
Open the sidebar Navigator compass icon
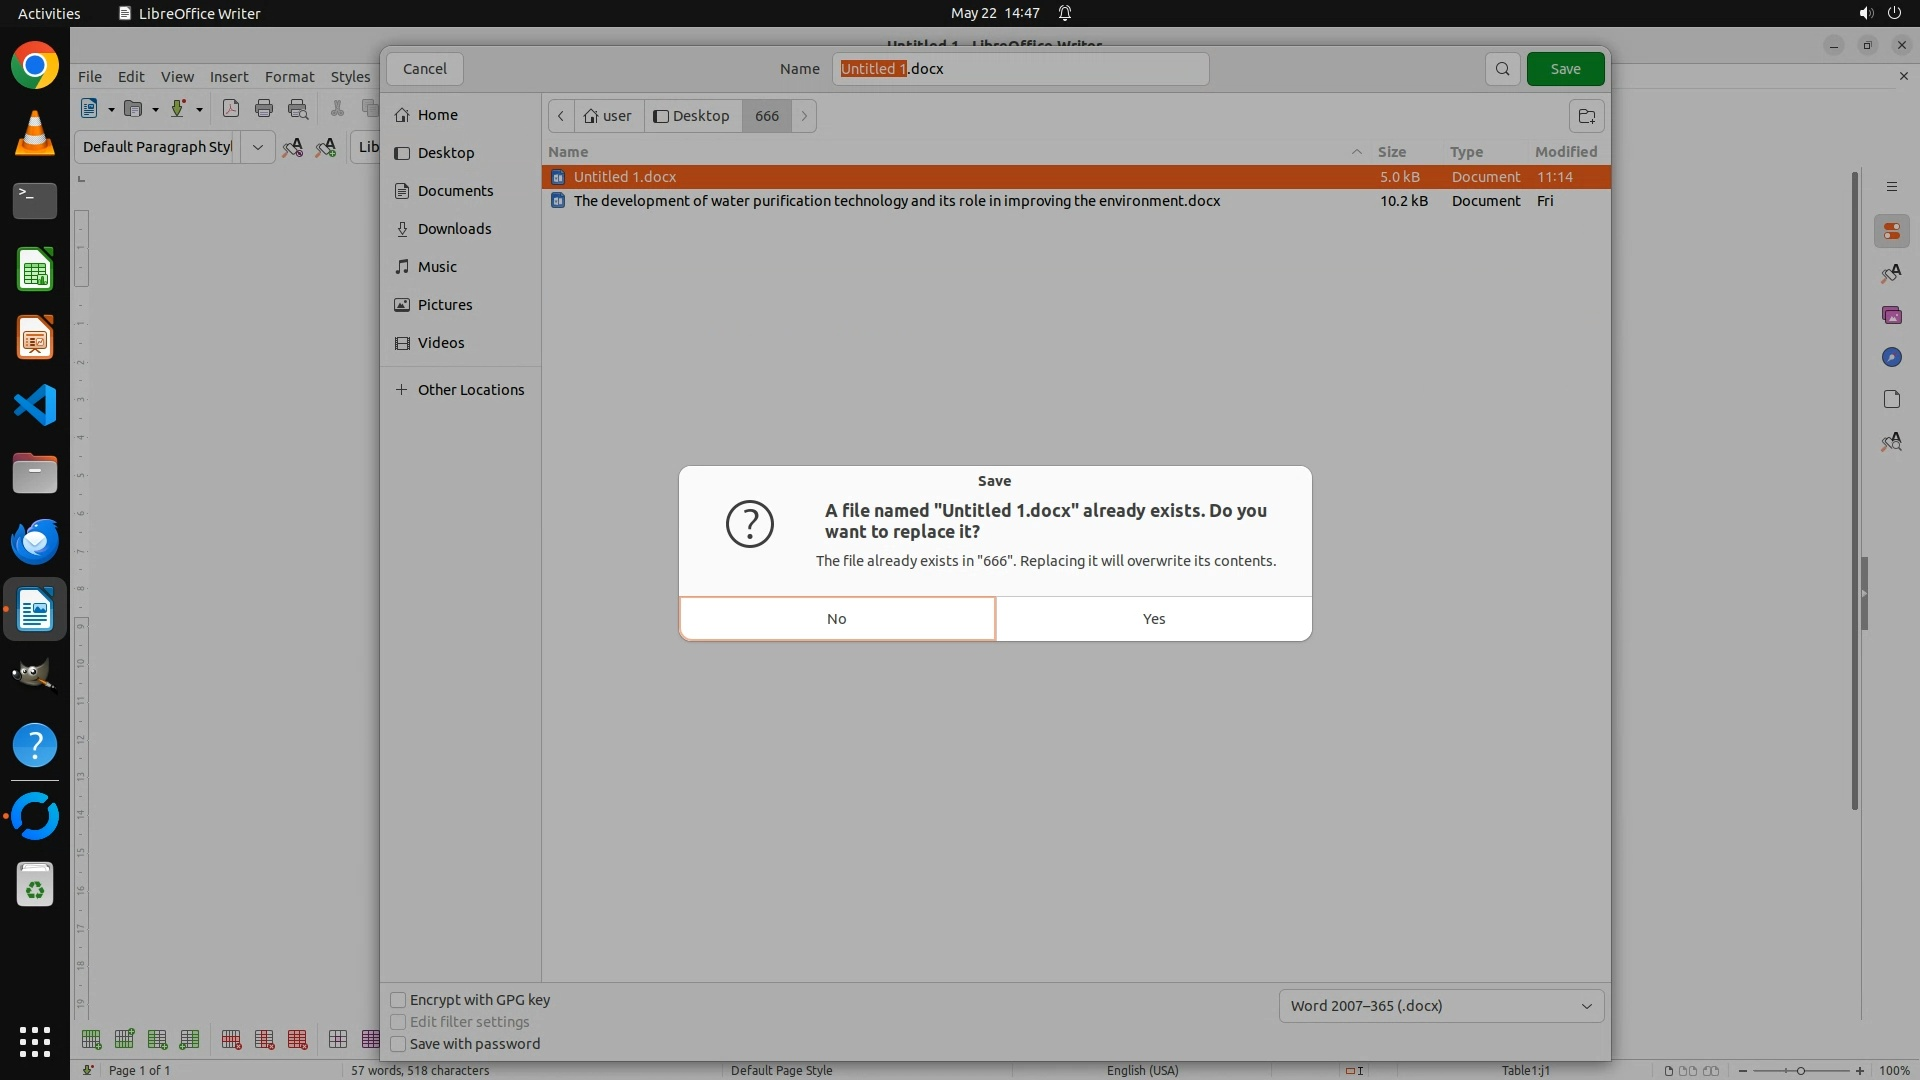(x=1891, y=358)
